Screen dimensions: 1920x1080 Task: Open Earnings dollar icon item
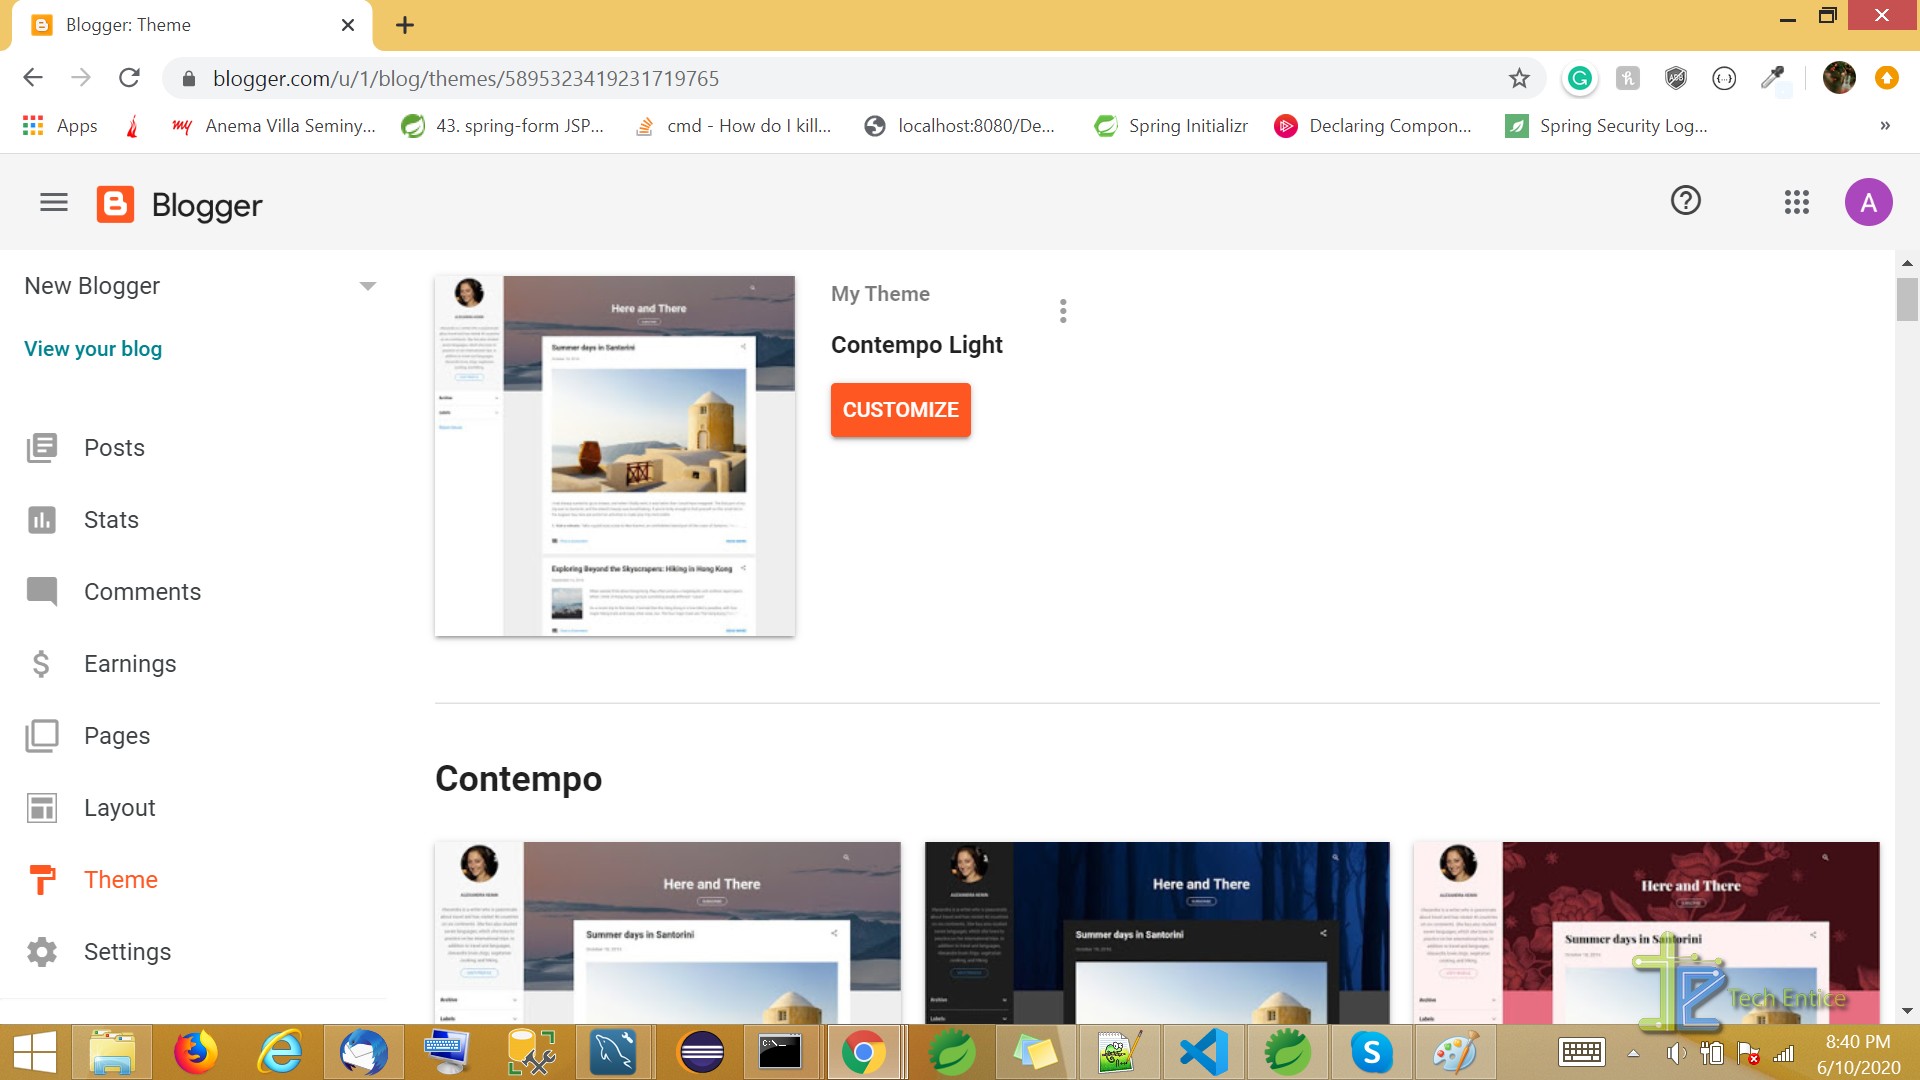[x=41, y=664]
